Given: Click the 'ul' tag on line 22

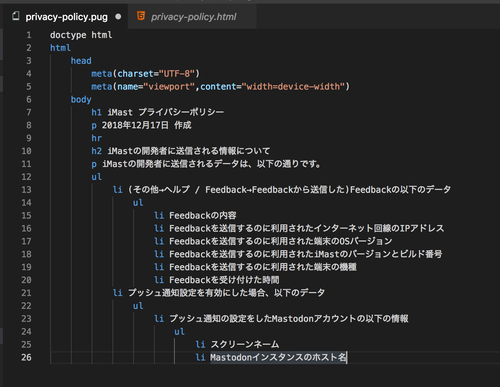Looking at the screenshot, I should [x=138, y=306].
